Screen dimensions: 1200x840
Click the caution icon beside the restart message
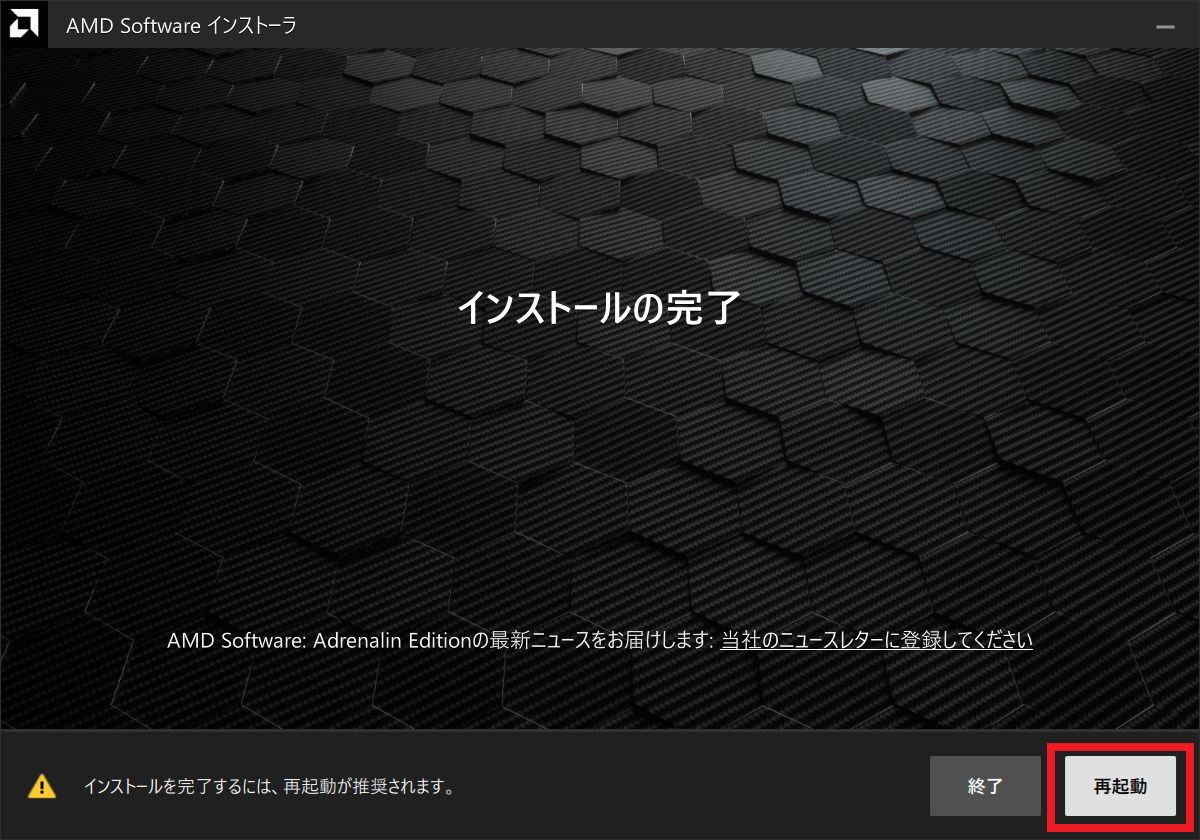tap(41, 787)
